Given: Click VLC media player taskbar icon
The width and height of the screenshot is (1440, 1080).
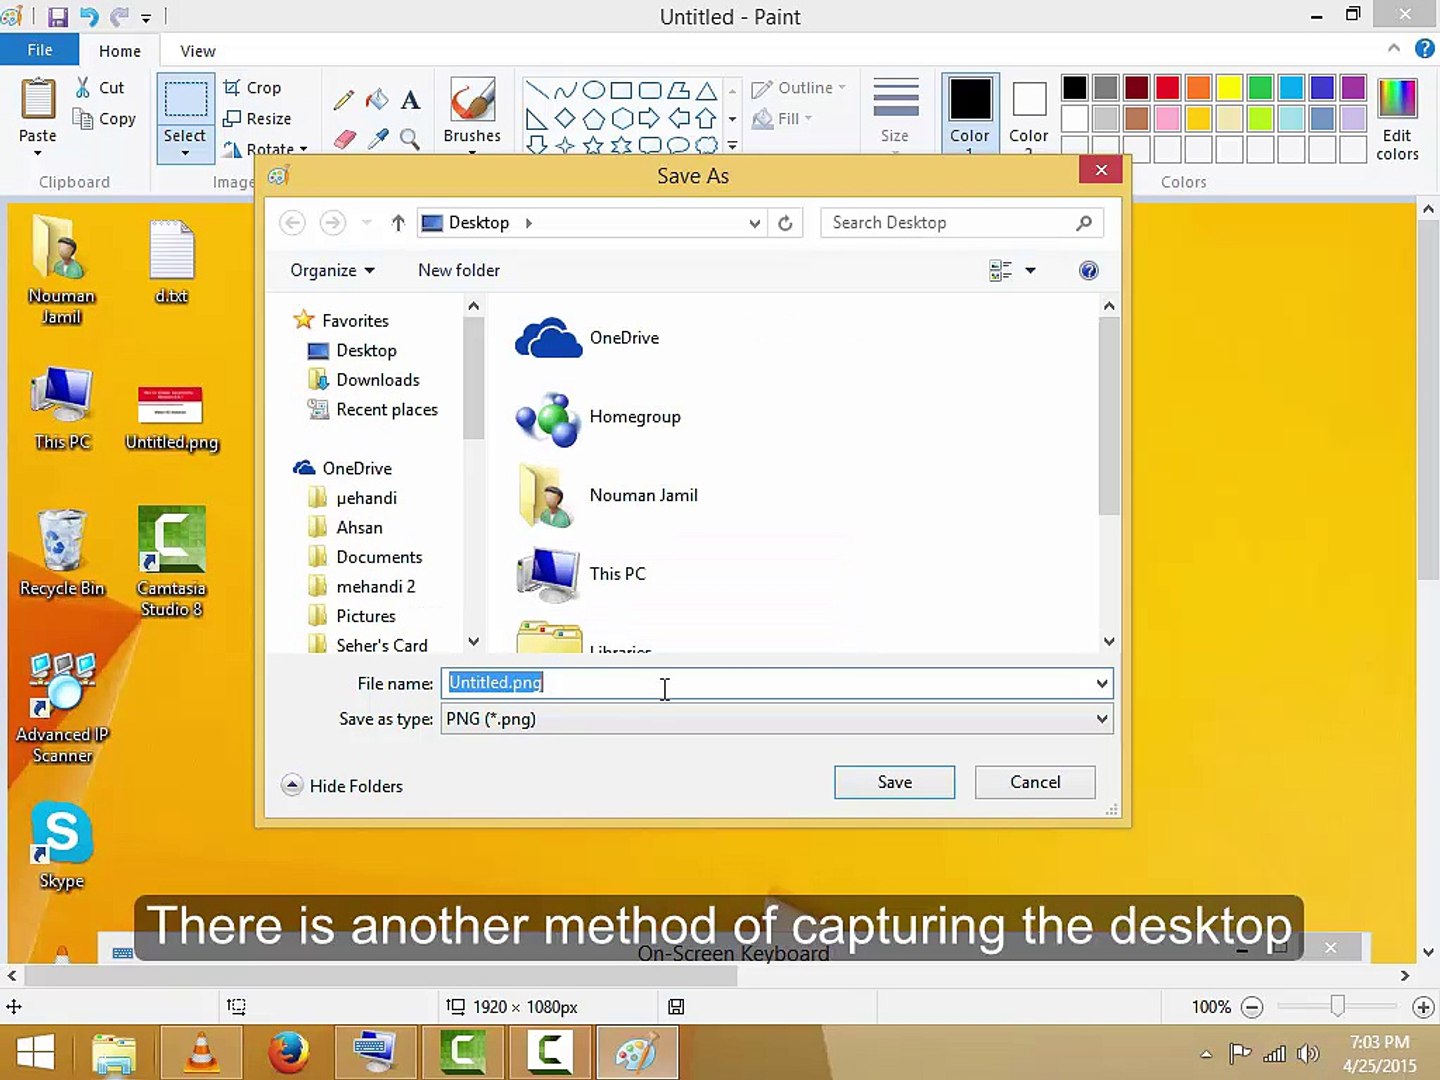Looking at the screenshot, I should click(202, 1052).
